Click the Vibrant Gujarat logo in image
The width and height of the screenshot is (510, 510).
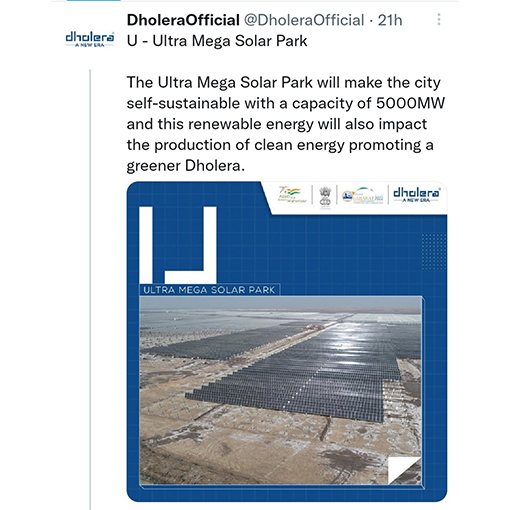(x=363, y=195)
